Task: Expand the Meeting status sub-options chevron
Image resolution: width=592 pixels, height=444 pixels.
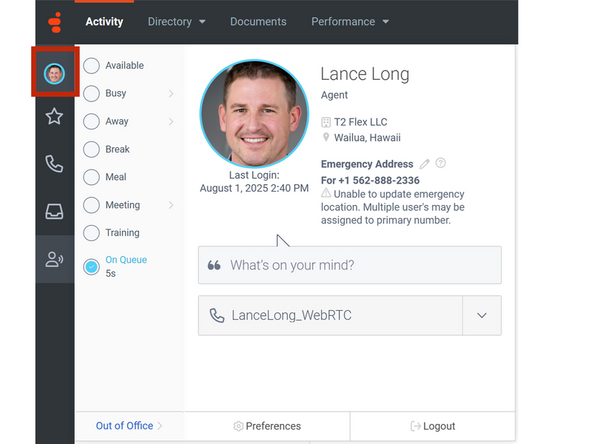Action: pos(171,205)
